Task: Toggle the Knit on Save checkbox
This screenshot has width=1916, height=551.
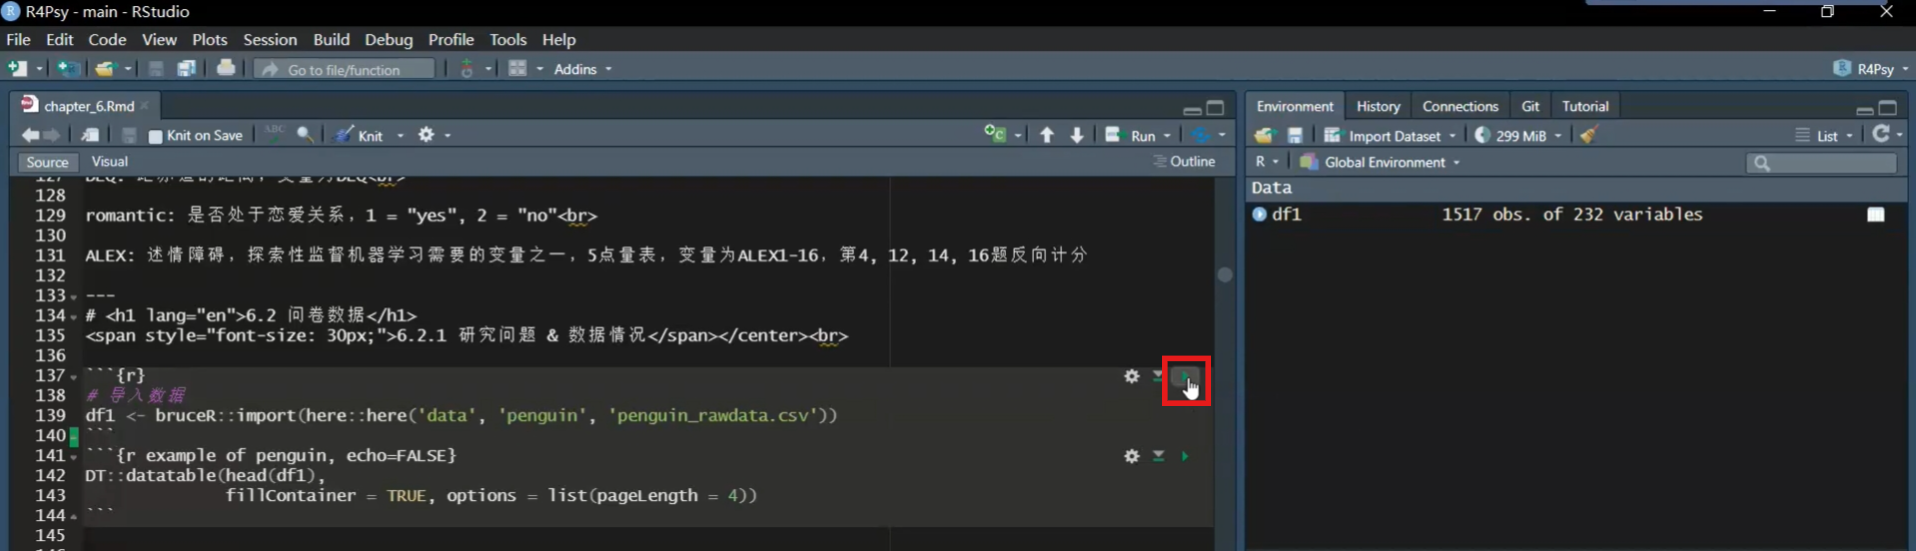Action: tap(156, 136)
